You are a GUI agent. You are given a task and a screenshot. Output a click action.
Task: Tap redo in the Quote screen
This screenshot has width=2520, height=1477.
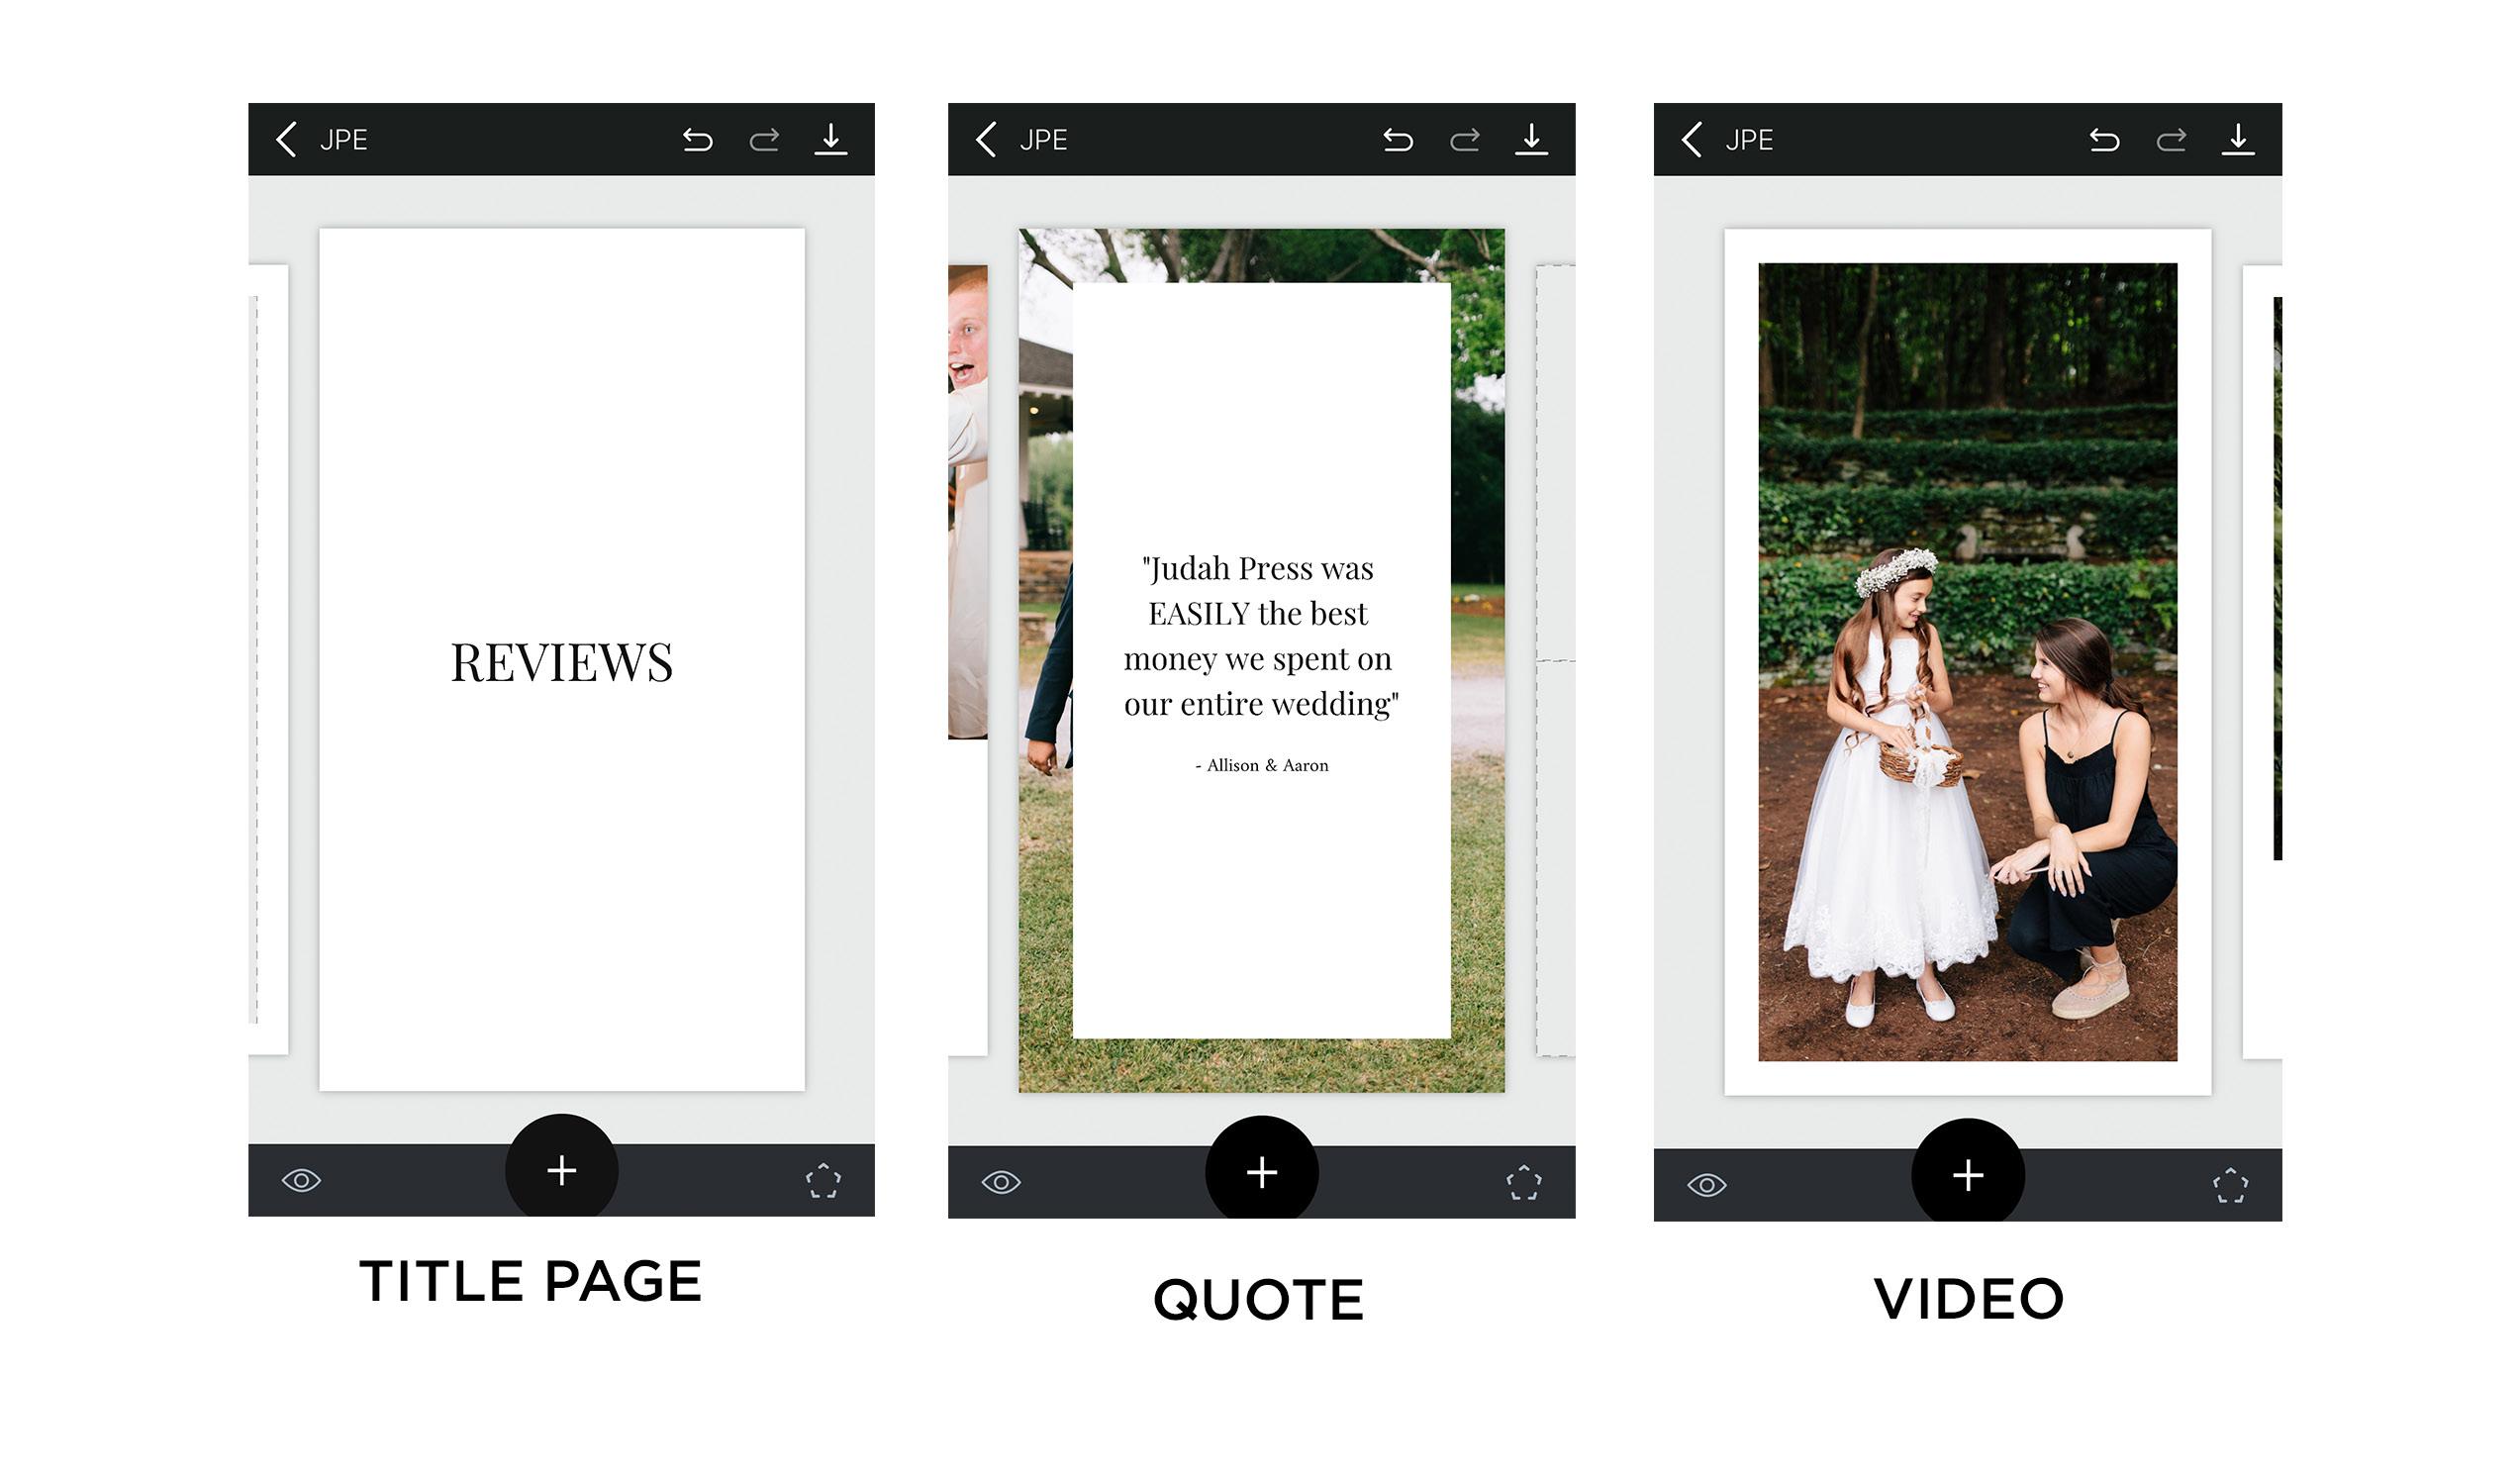coord(1465,140)
